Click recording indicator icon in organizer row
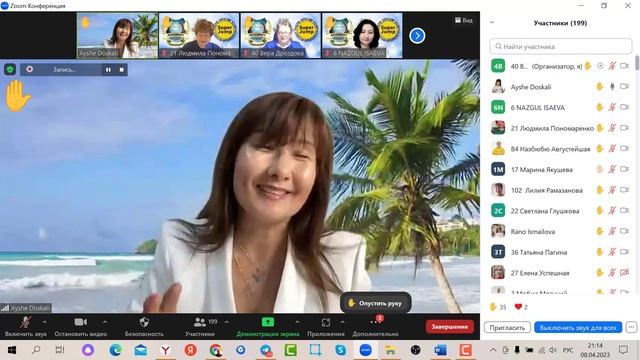Image resolution: width=640 pixels, height=360 pixels. click(x=600, y=66)
